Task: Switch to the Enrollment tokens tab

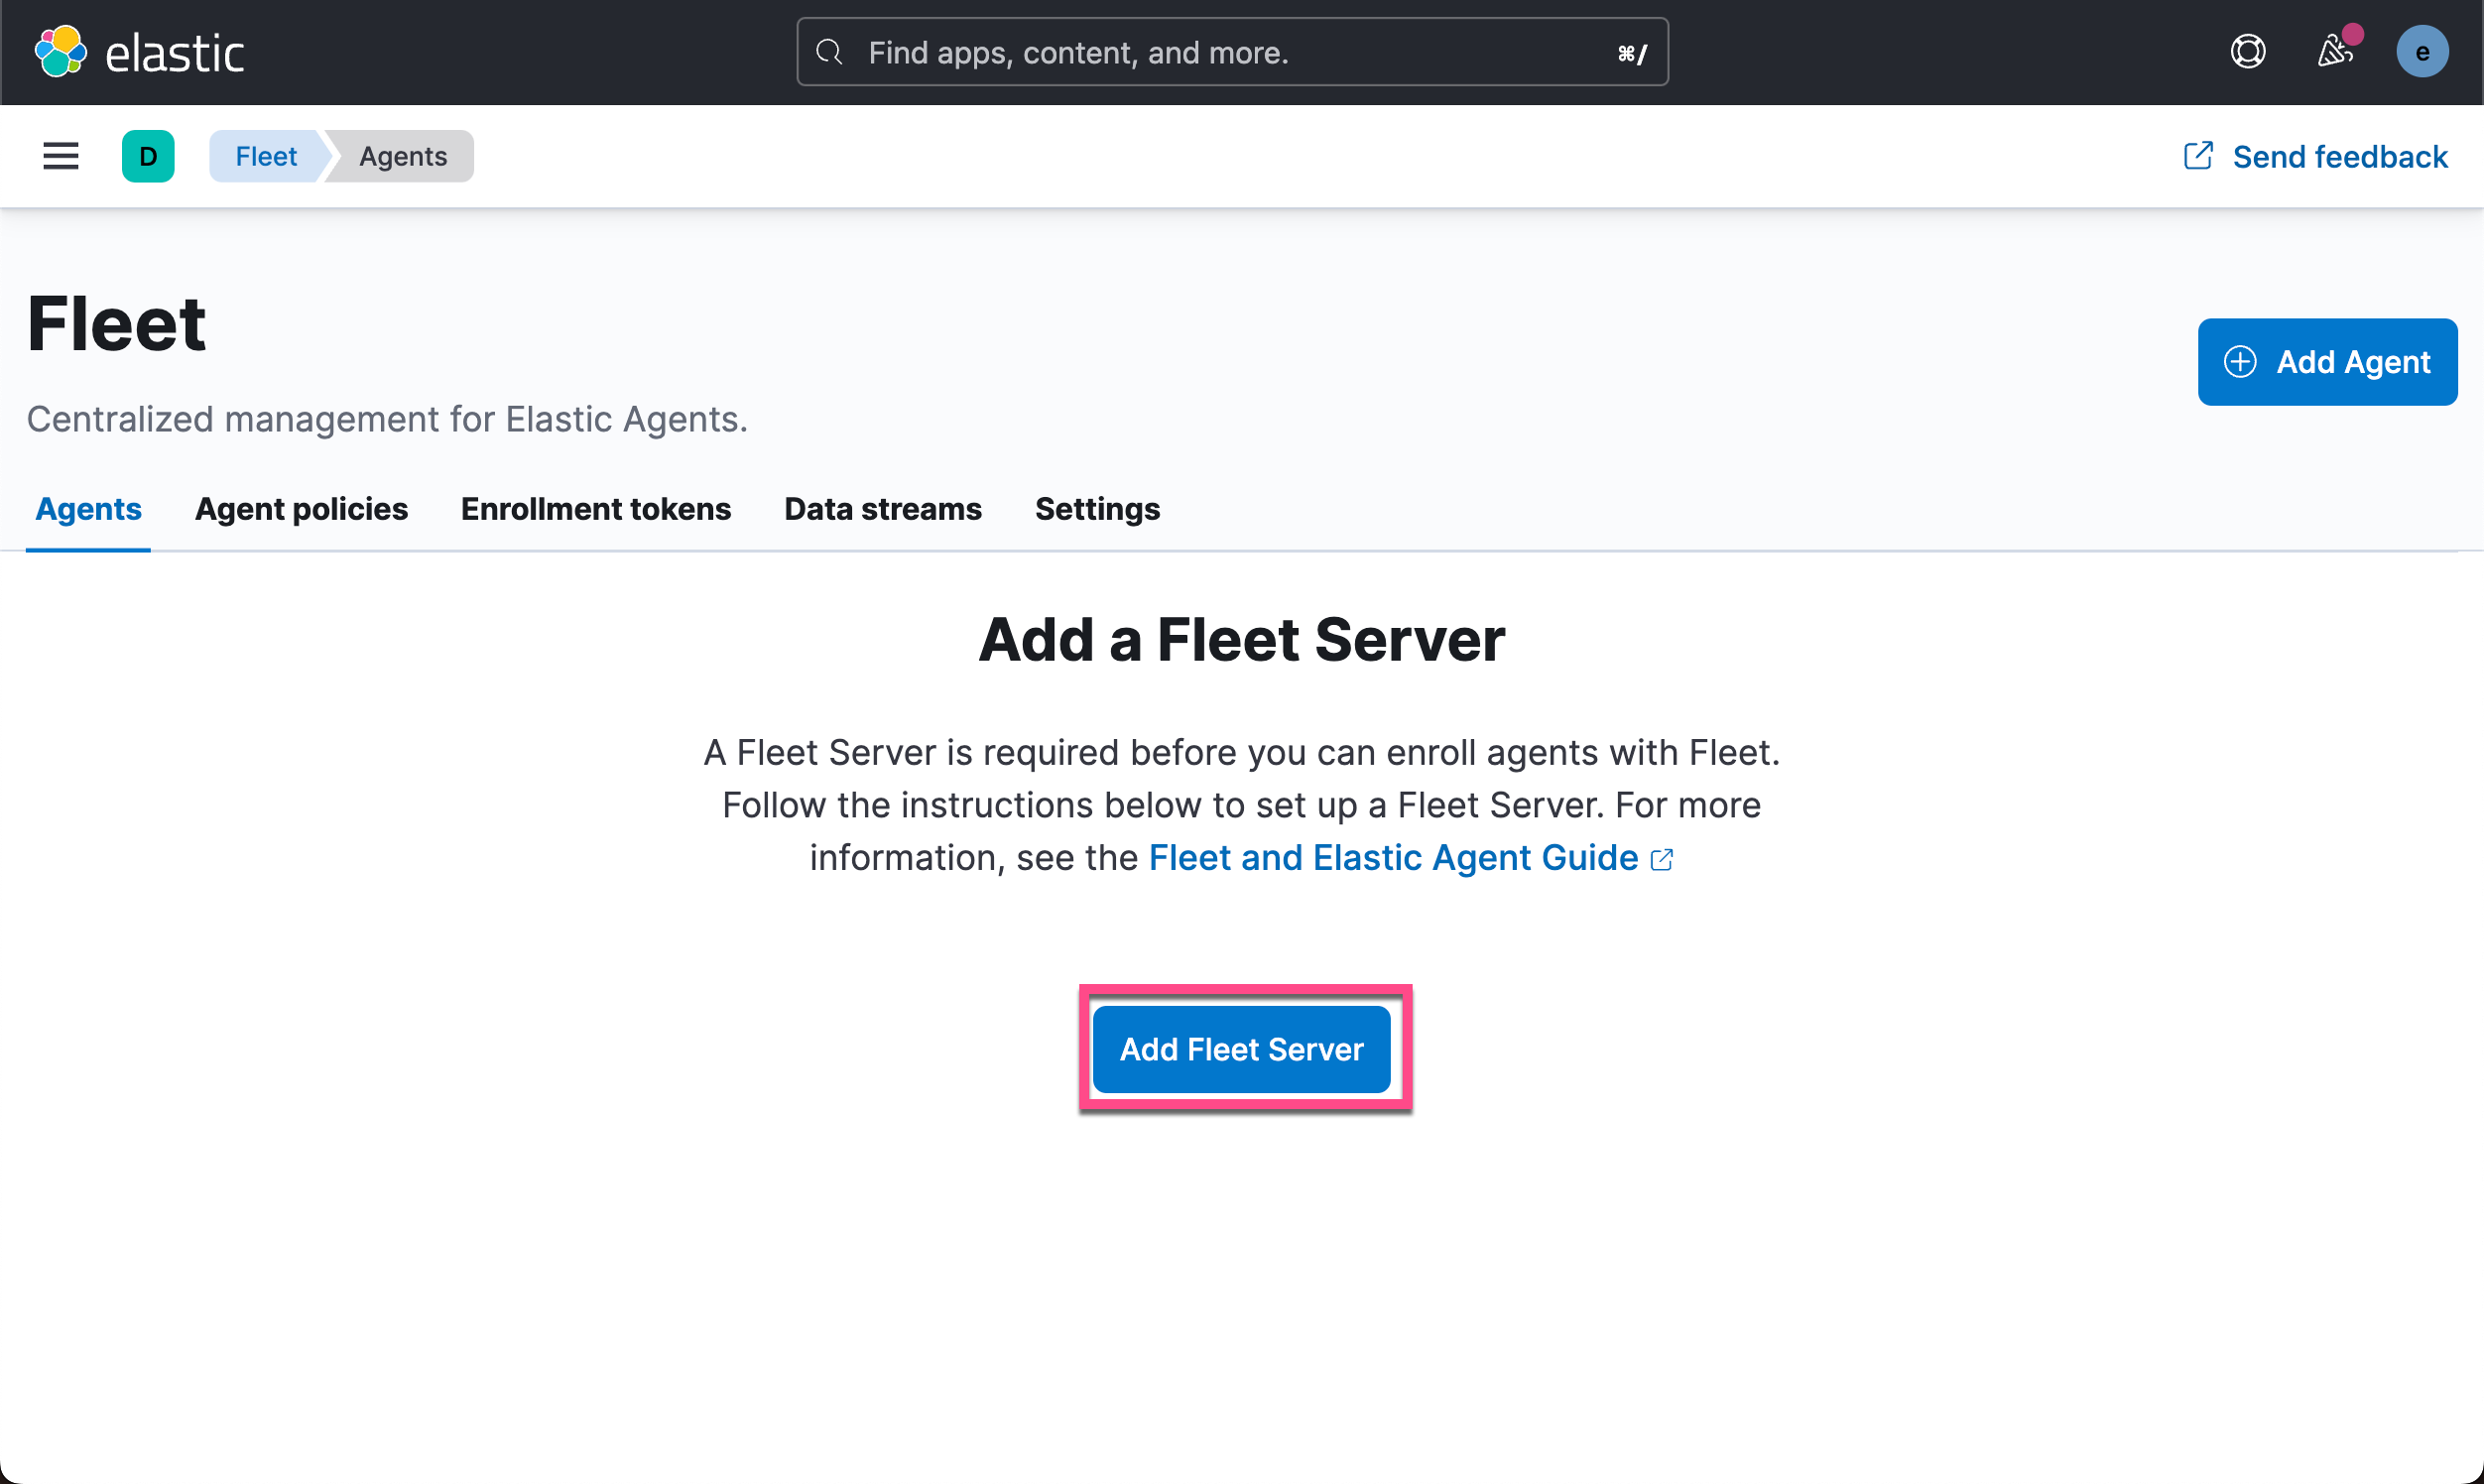Action: pyautogui.click(x=596, y=509)
